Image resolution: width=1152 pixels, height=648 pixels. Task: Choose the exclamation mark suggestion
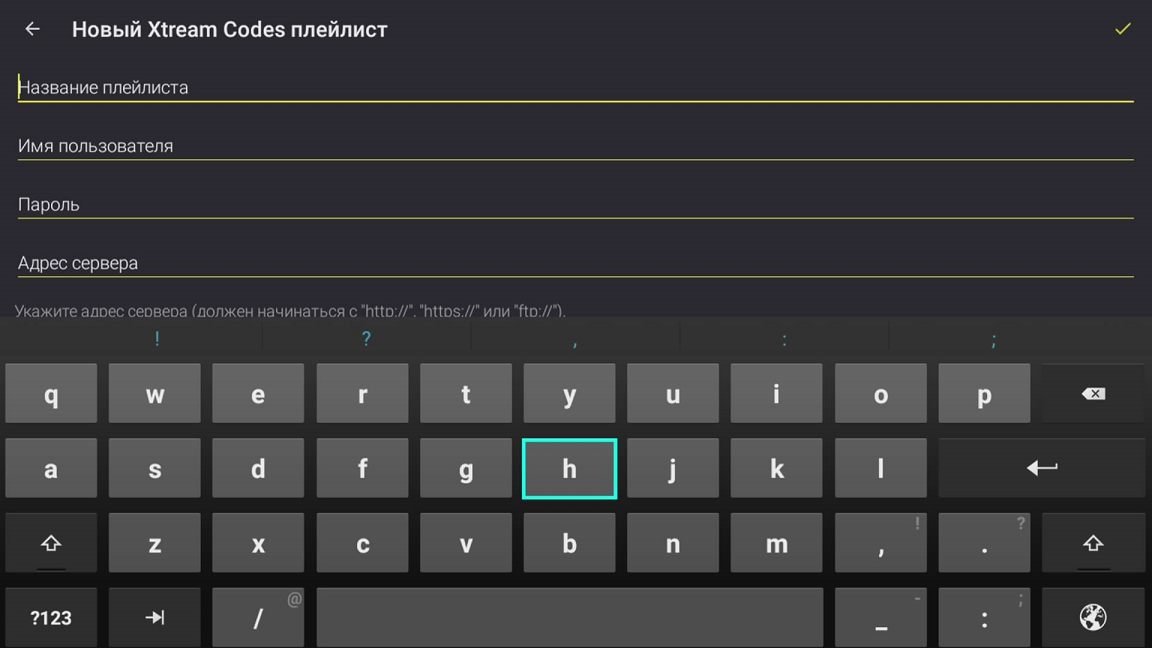tap(157, 339)
